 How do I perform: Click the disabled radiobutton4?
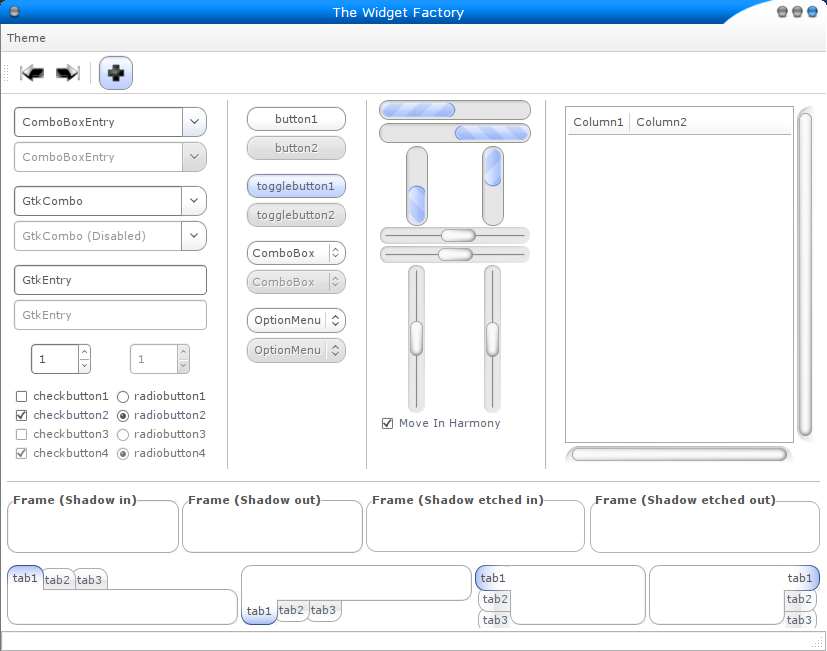[x=122, y=454]
